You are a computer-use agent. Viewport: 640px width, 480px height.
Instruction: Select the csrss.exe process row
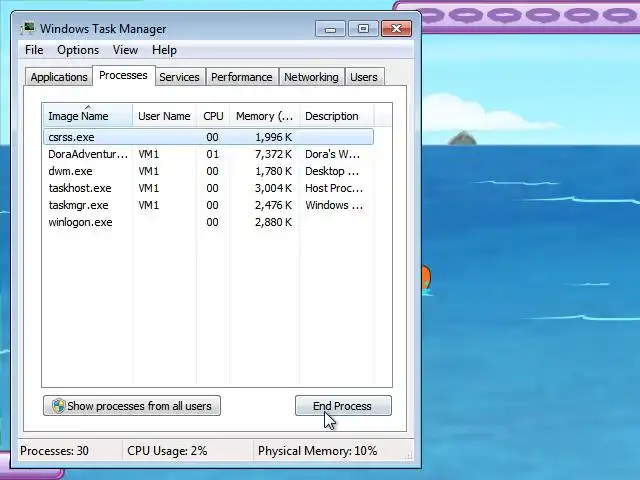pos(208,137)
